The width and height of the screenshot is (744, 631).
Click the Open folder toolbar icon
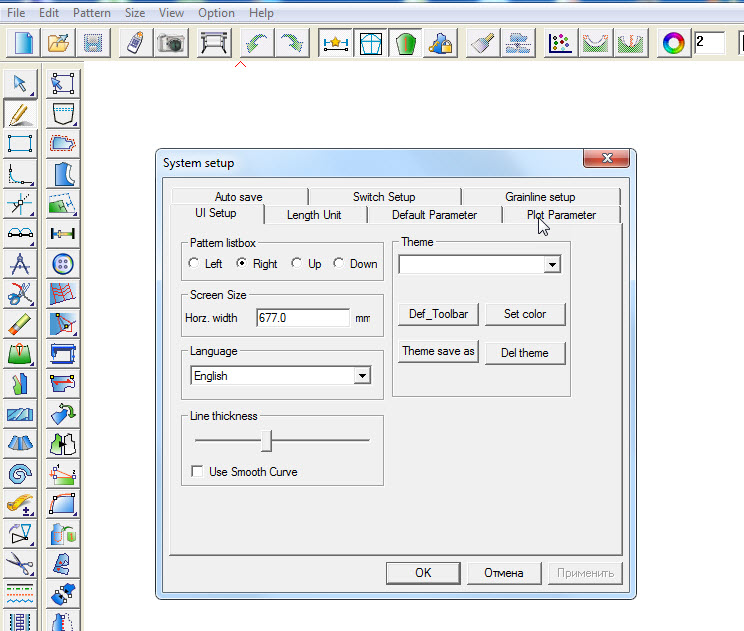click(59, 43)
